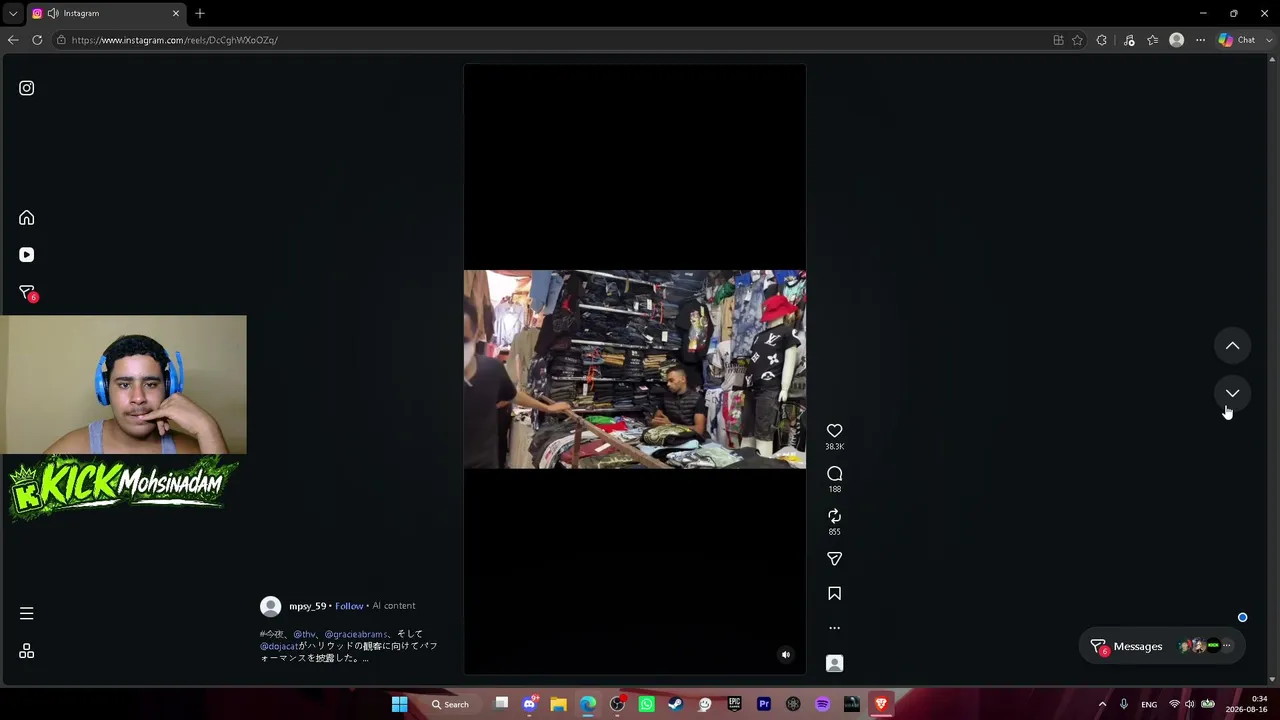
Task: Go back in the browser
Action: tap(13, 40)
